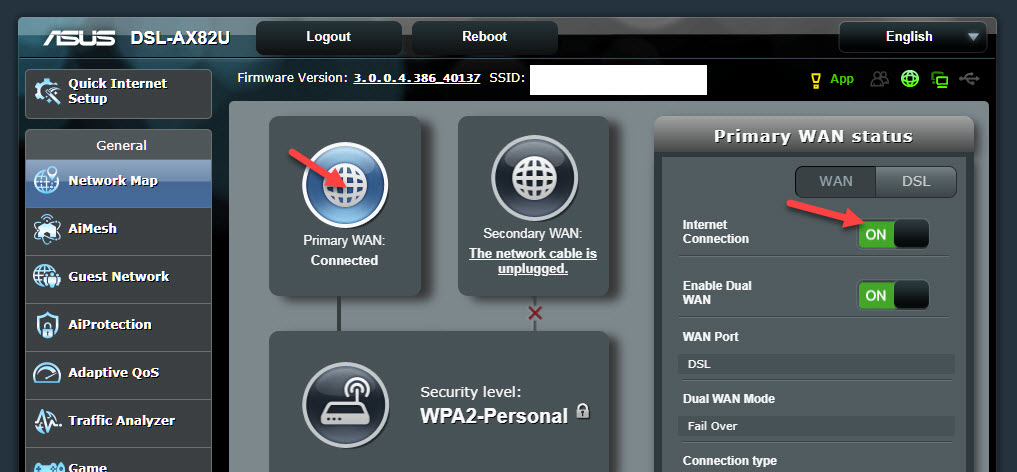Click the Traffic Analyzer sidebar icon

47,421
